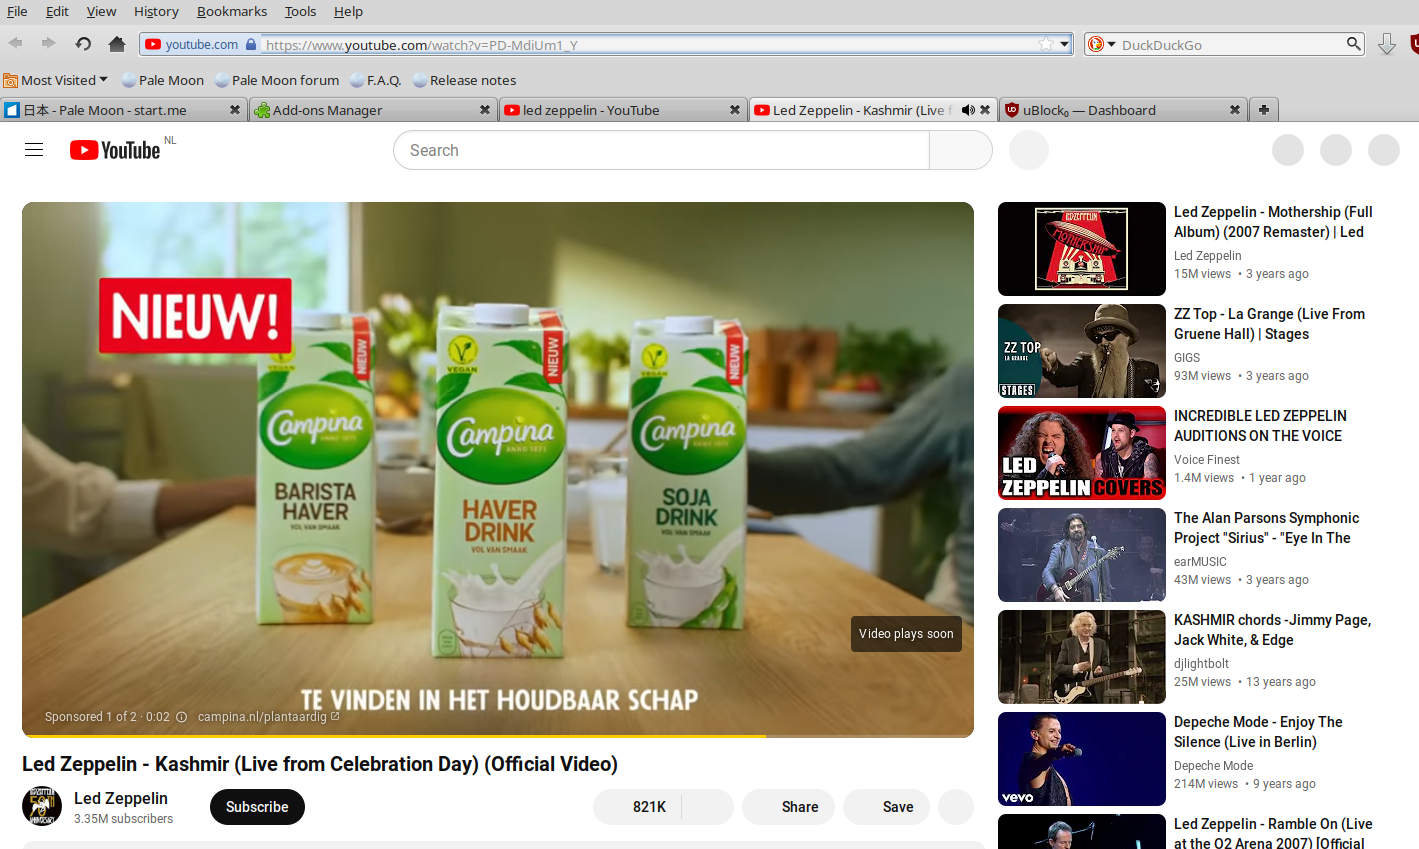Open the Led Zeppelin channel avatar

[x=42, y=806]
